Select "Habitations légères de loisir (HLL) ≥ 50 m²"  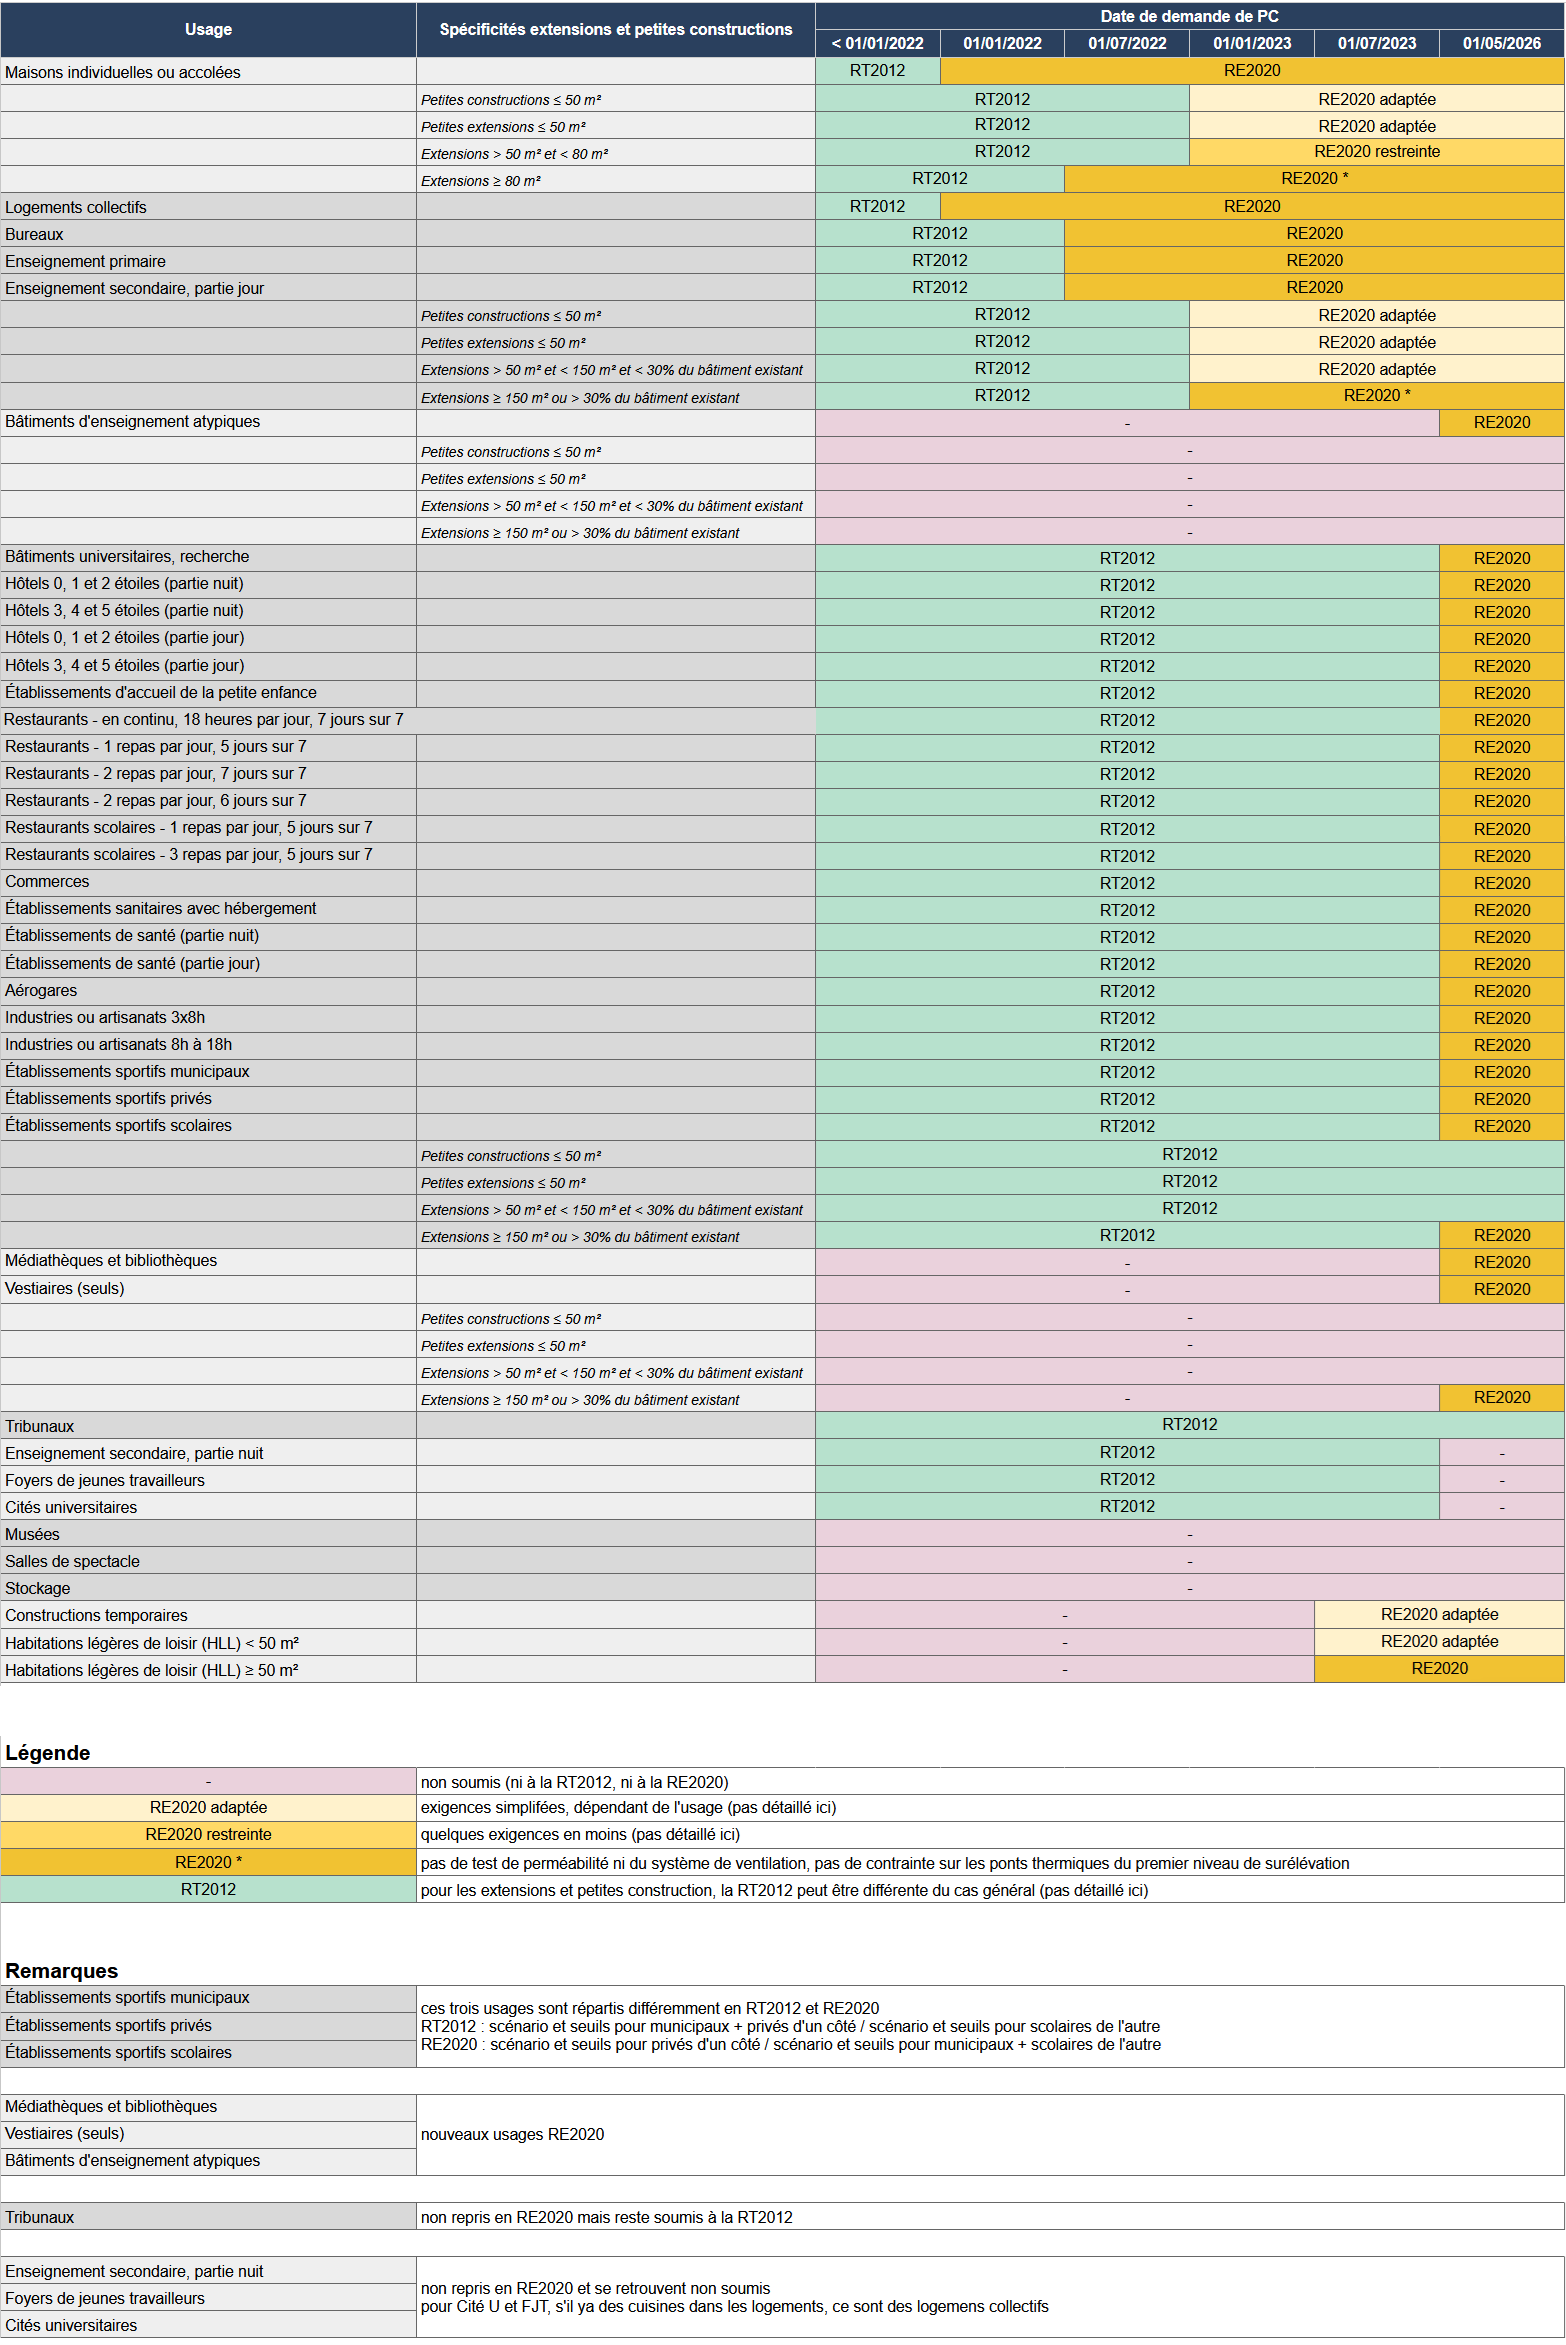coord(208,1670)
